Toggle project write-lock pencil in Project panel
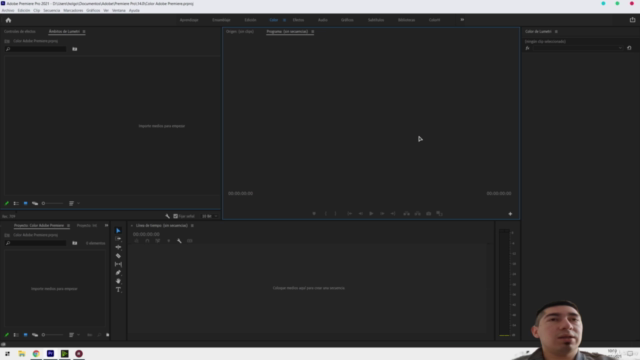Screen dimensions: 640x360 click(x=7, y=335)
